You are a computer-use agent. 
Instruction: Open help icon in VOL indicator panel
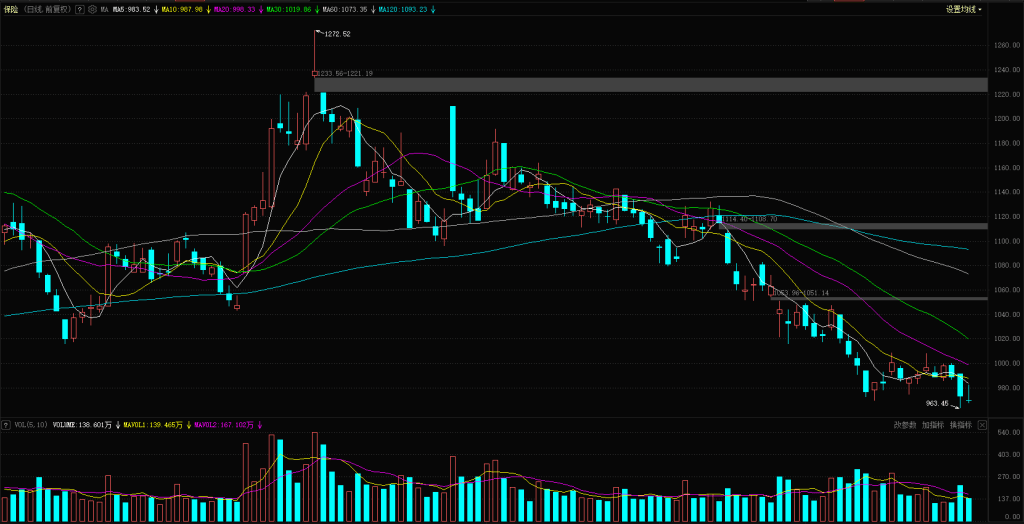(x=6, y=425)
